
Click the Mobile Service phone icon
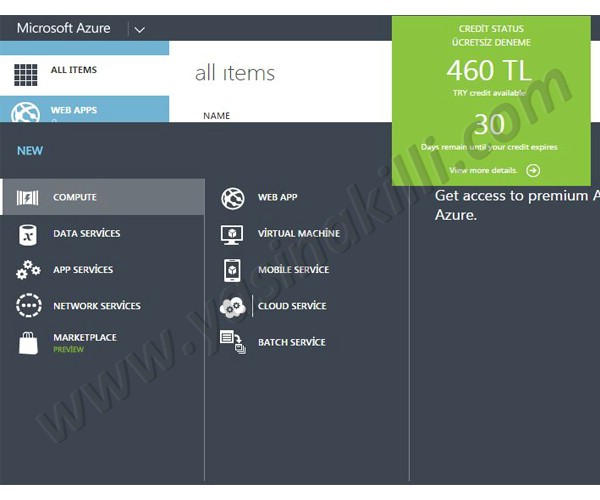pos(232,270)
